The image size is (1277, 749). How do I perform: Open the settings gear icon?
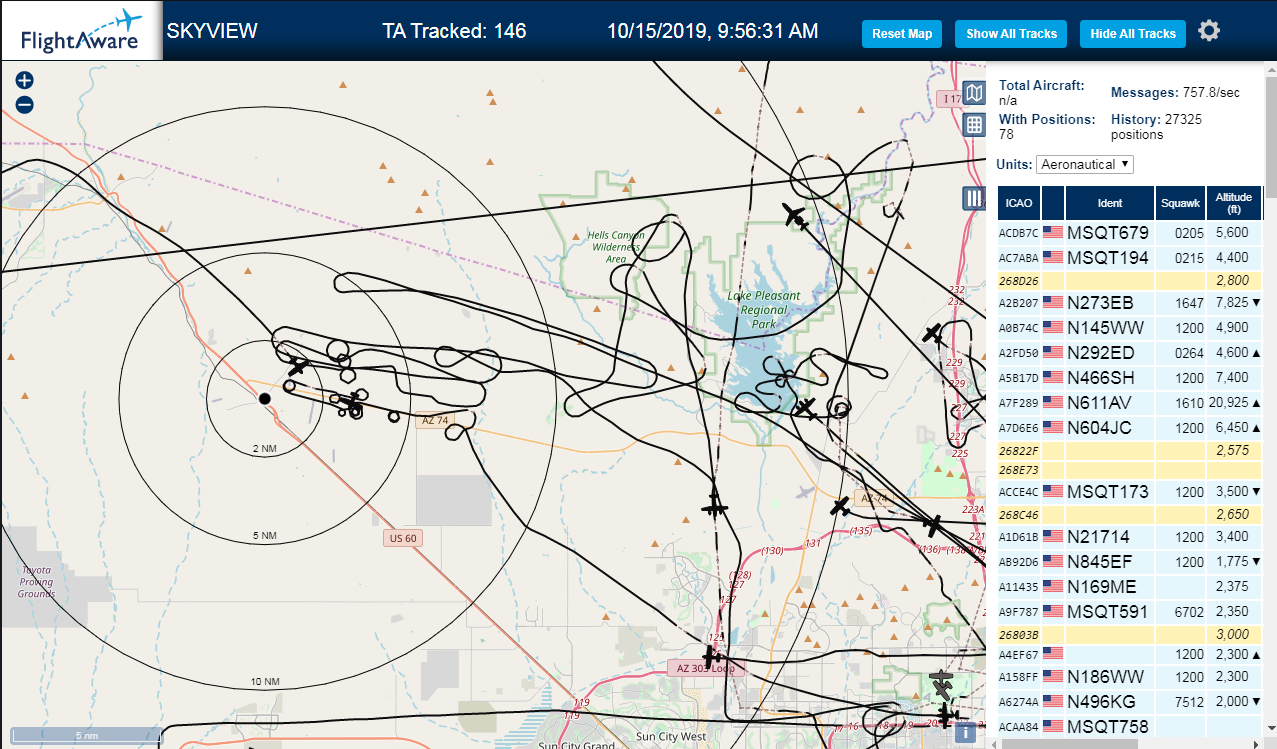pos(1209,32)
